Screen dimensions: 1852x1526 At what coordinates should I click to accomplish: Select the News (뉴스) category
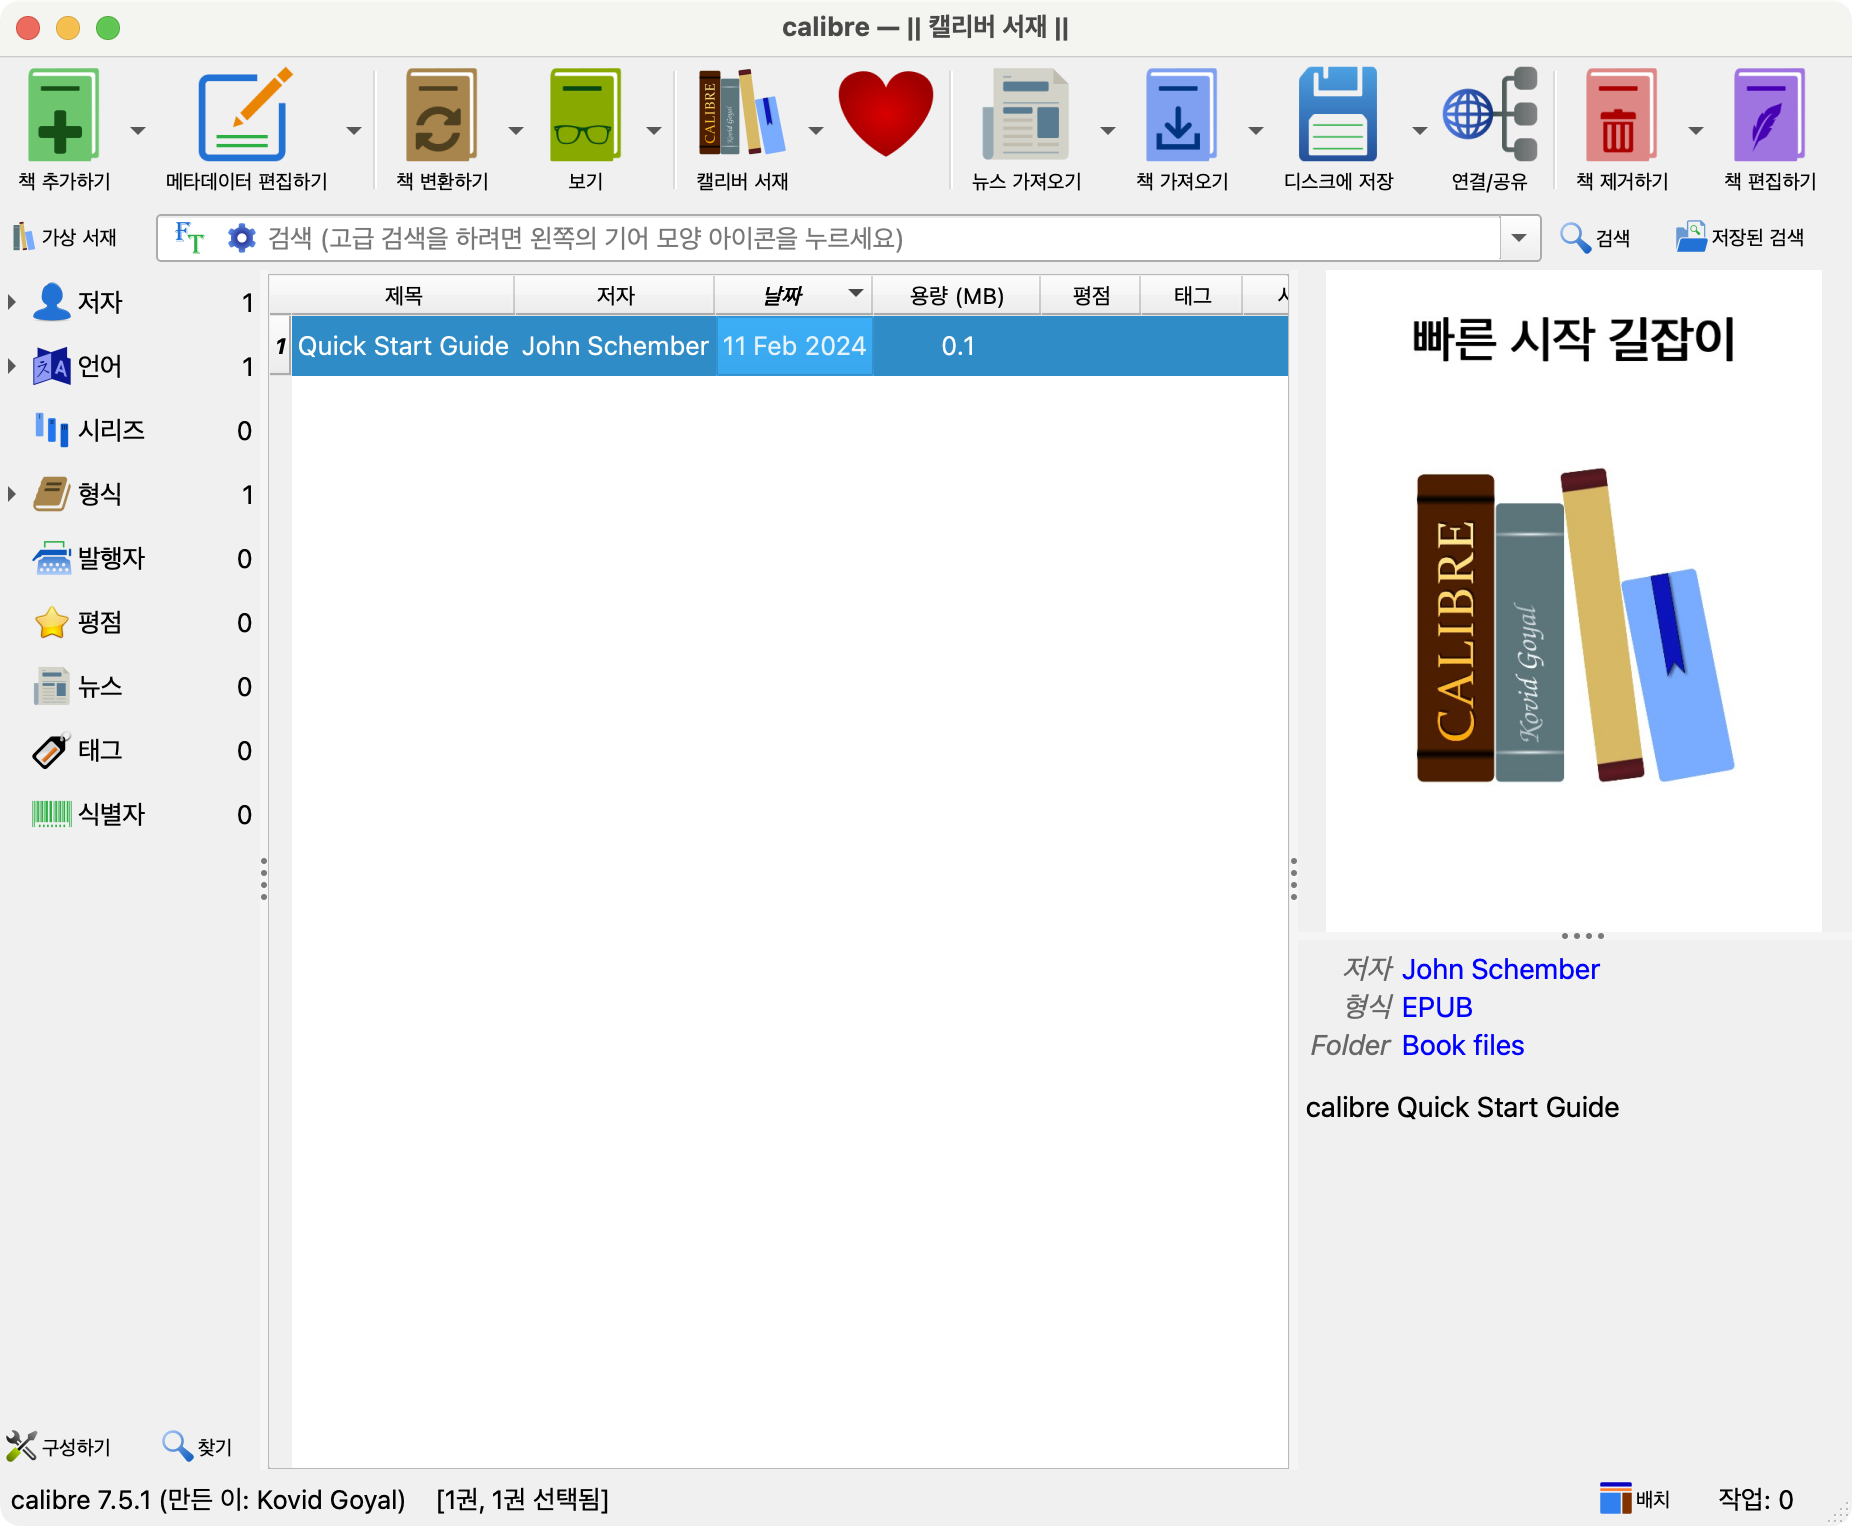pos(132,686)
